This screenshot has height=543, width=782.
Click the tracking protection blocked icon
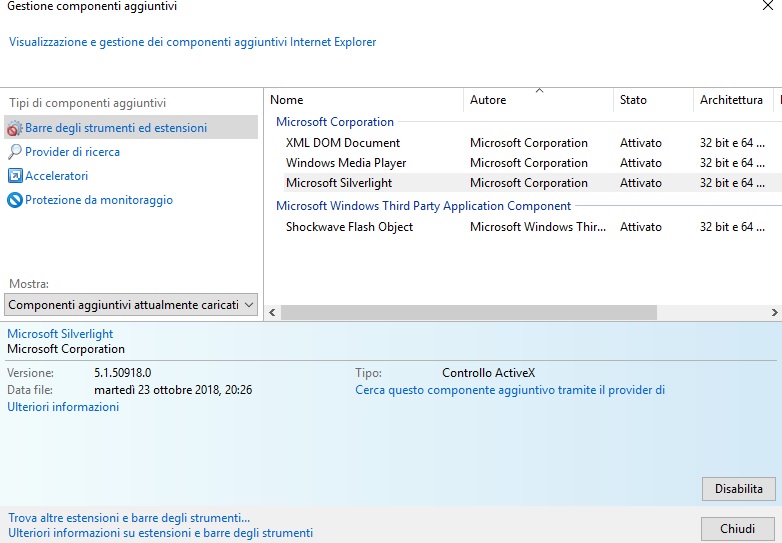pyautogui.click(x=15, y=200)
